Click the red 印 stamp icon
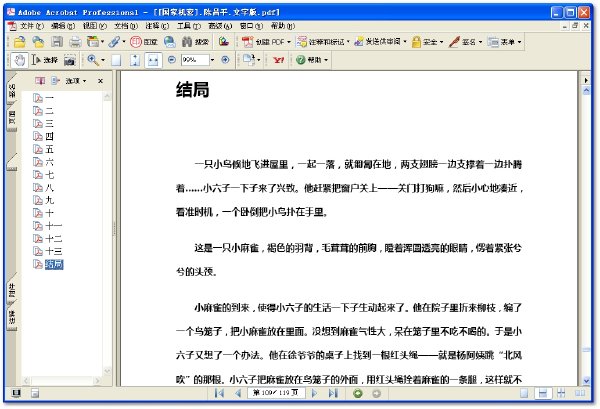Image resolution: width=600 pixels, height=409 pixels. click(x=135, y=42)
